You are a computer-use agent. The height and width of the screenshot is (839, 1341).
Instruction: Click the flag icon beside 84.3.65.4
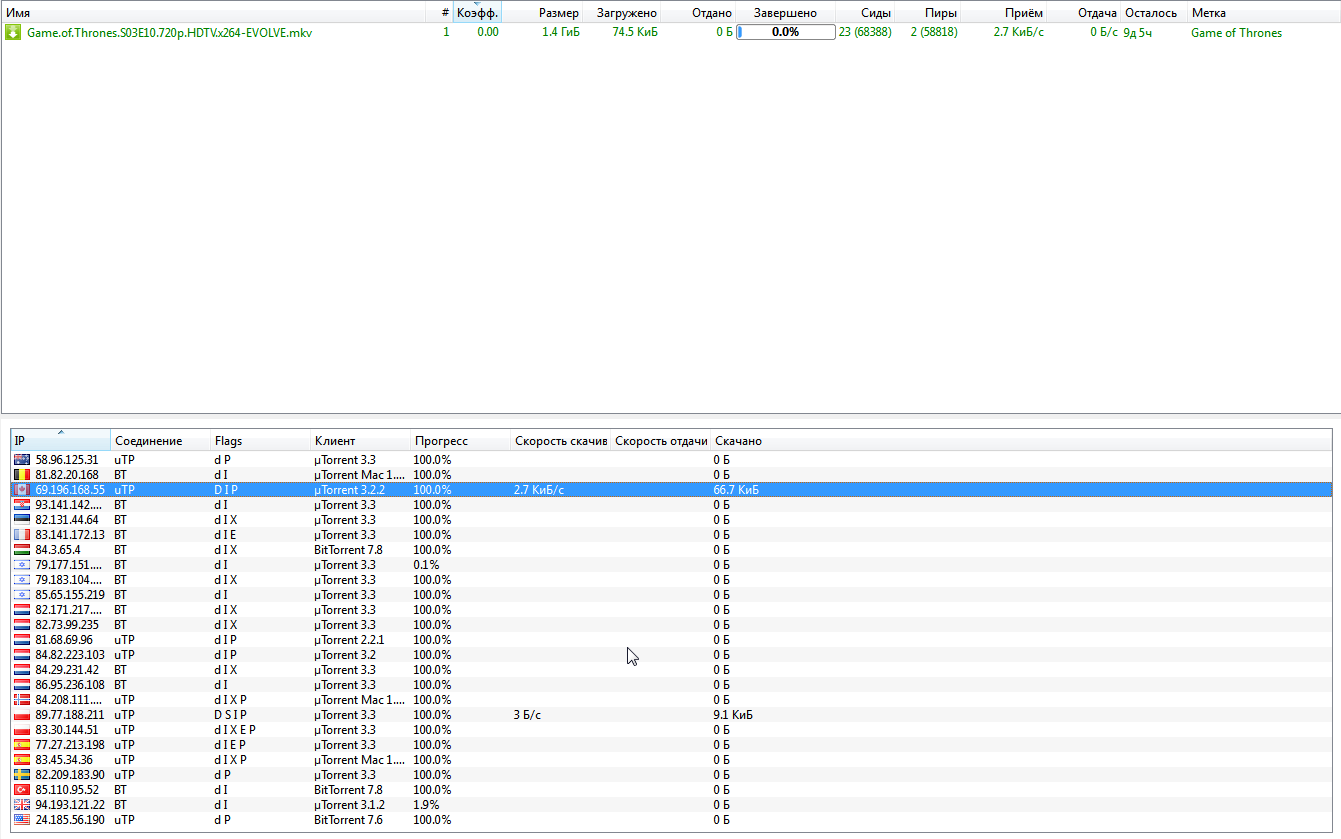pyautogui.click(x=22, y=550)
